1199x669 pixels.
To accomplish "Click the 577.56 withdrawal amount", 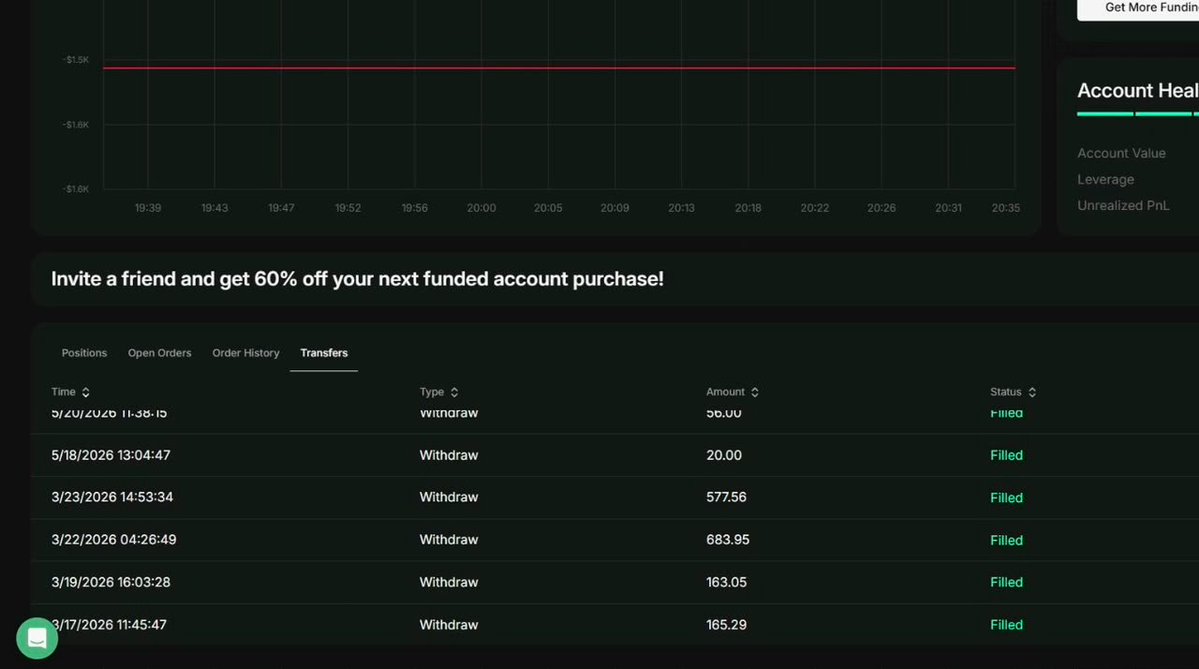I will (726, 497).
